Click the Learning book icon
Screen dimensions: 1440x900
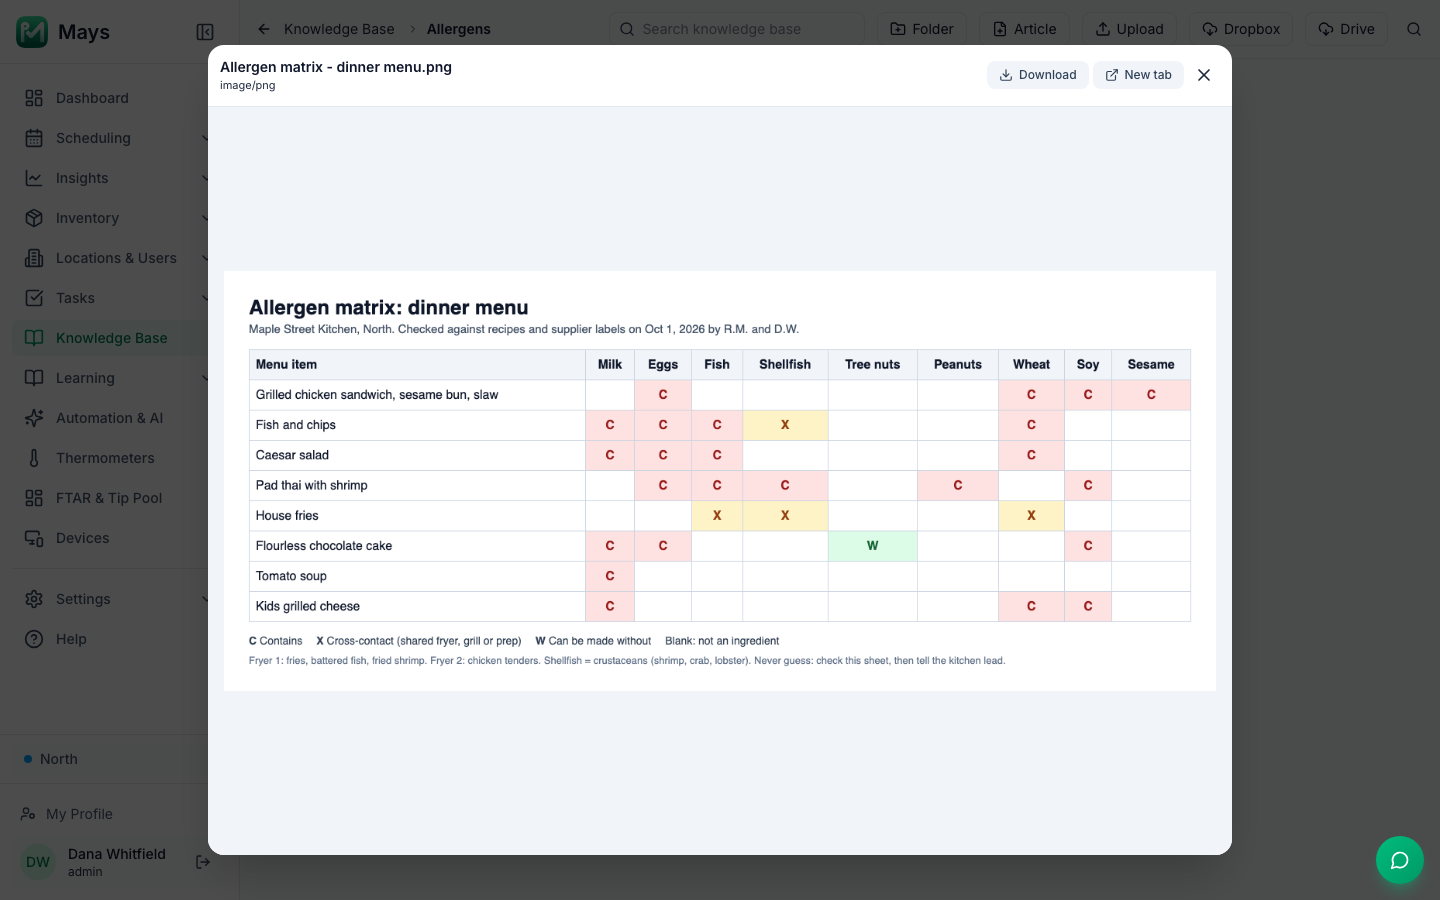point(34,378)
